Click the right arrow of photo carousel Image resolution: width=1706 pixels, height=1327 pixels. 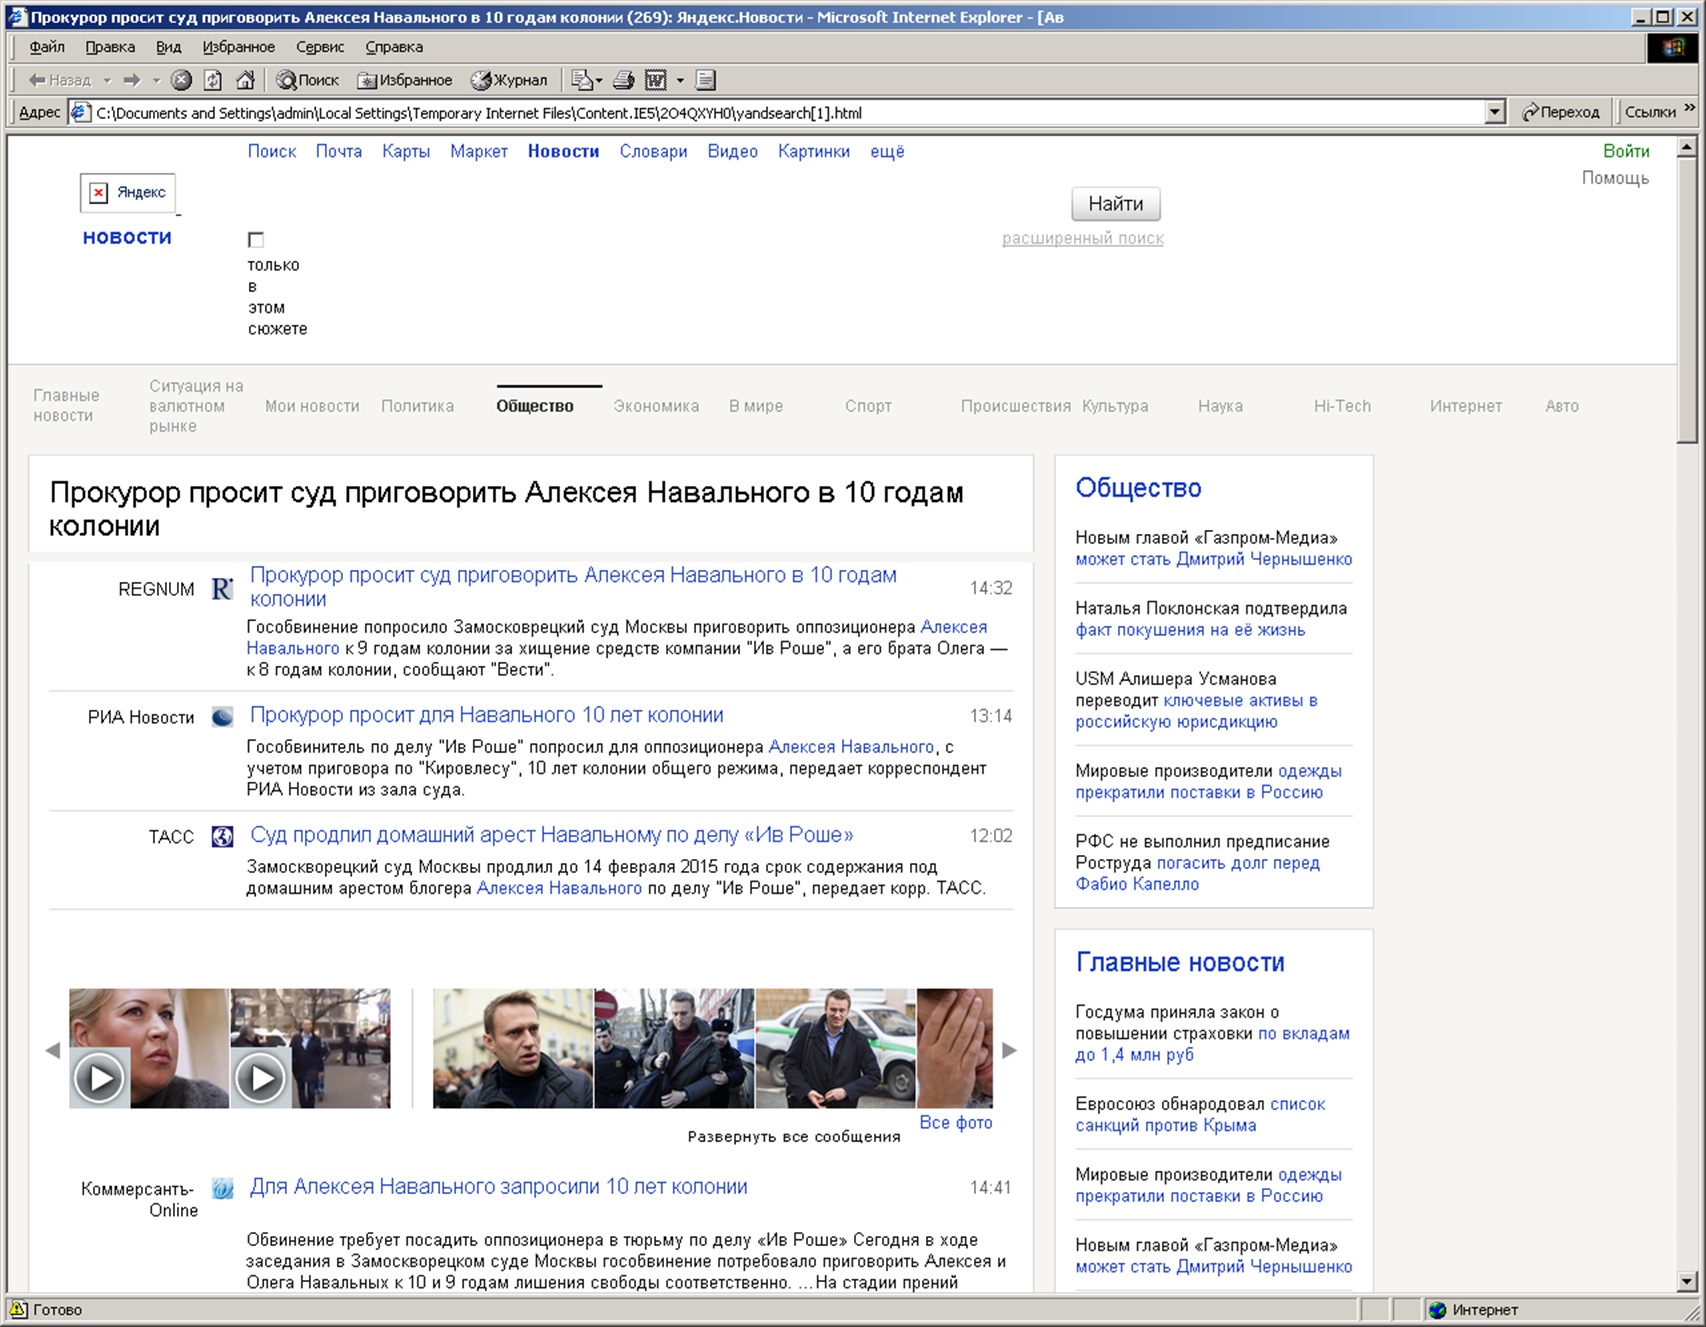coord(1009,1050)
